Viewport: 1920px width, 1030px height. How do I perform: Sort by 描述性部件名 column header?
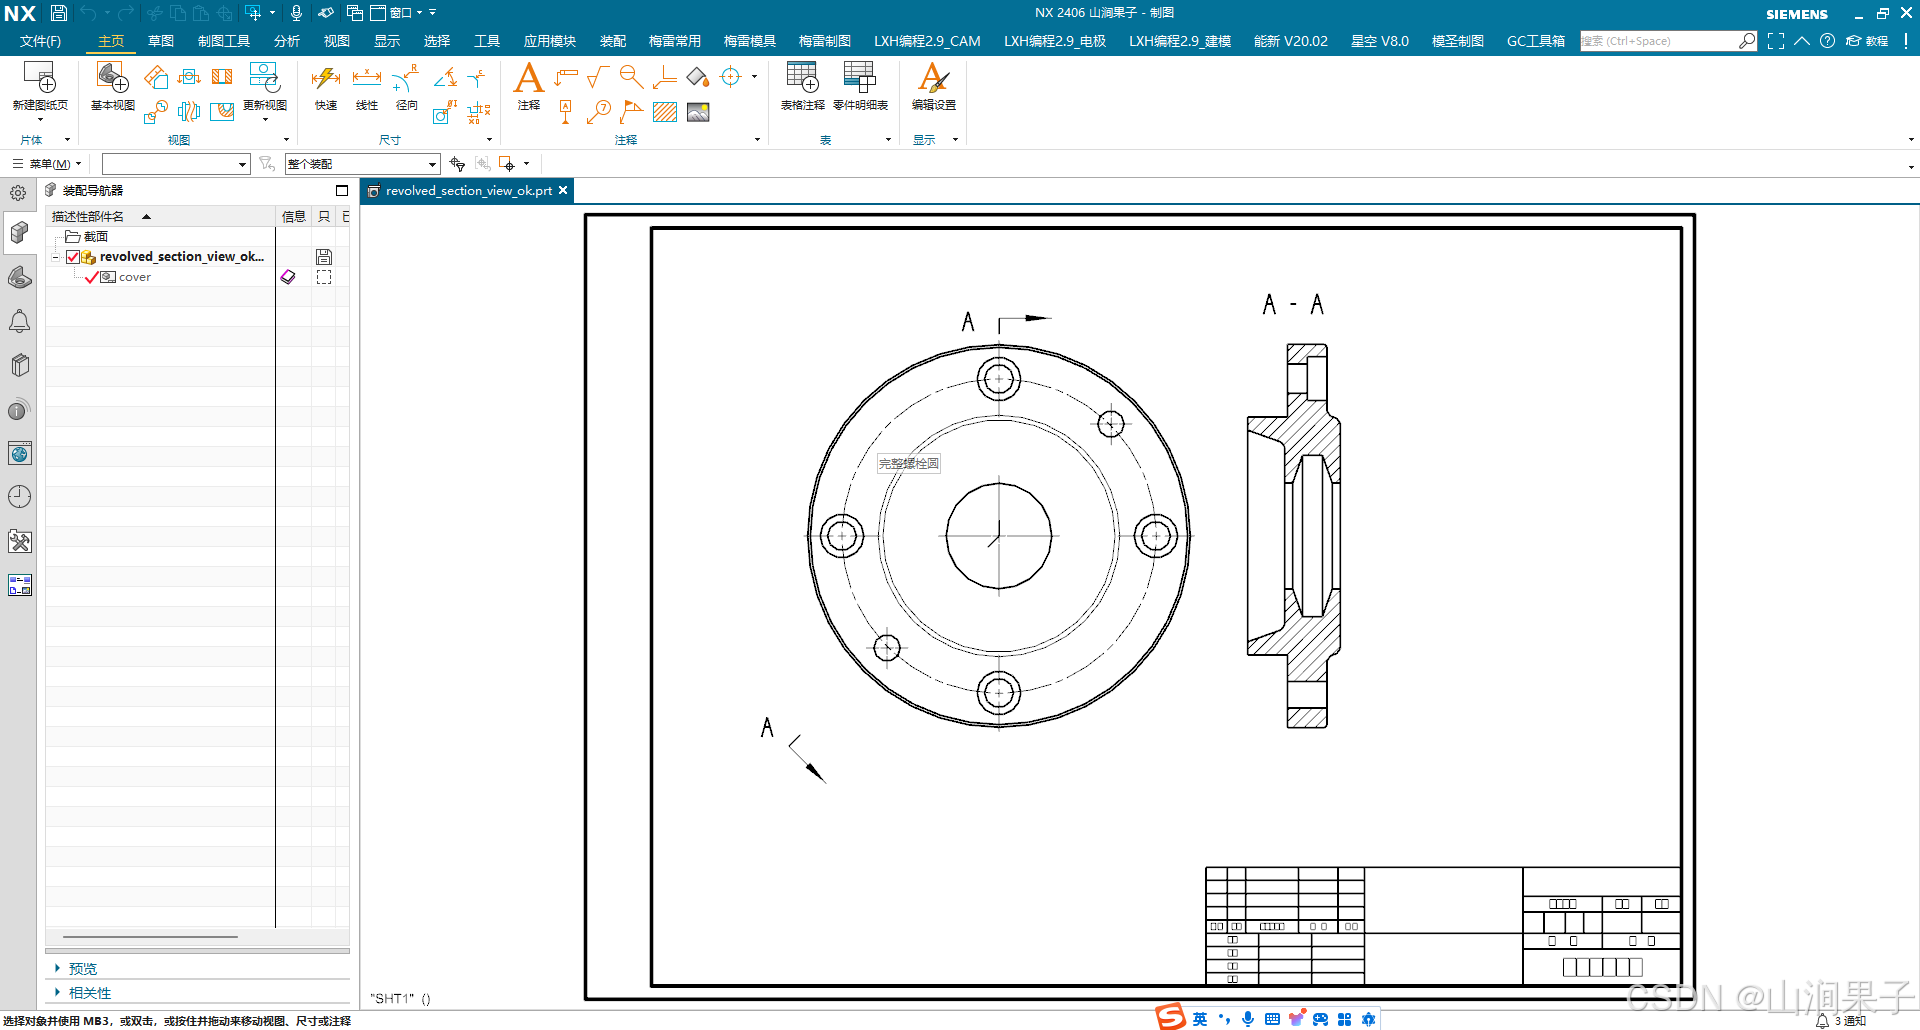click(x=160, y=216)
